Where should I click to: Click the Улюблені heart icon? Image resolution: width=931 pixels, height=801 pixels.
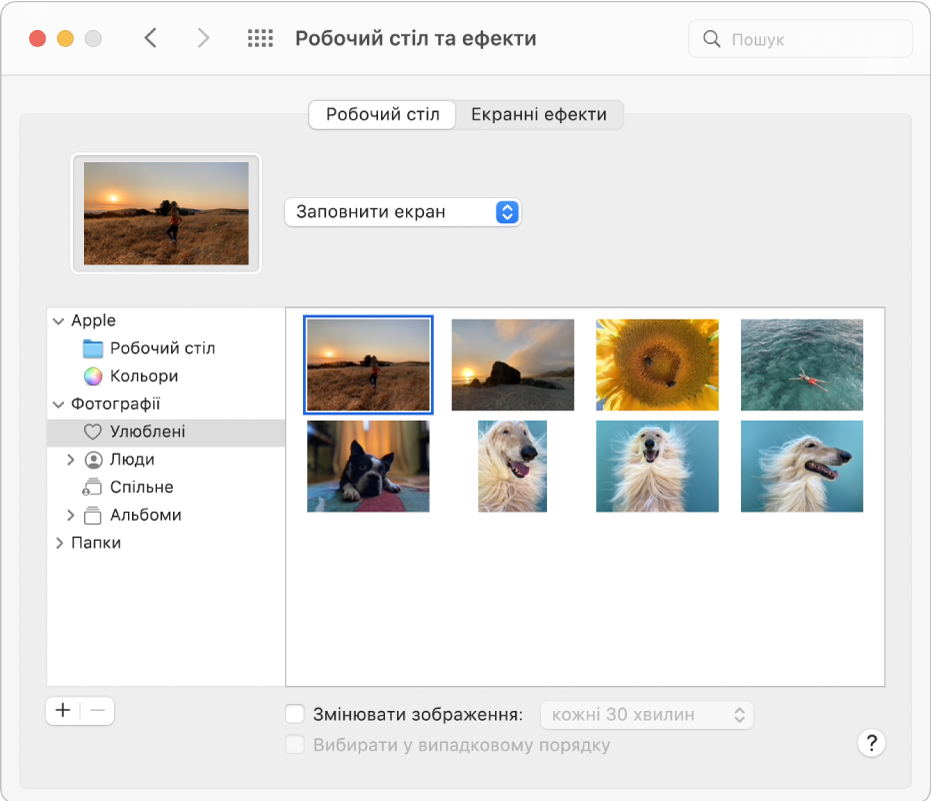pos(93,432)
